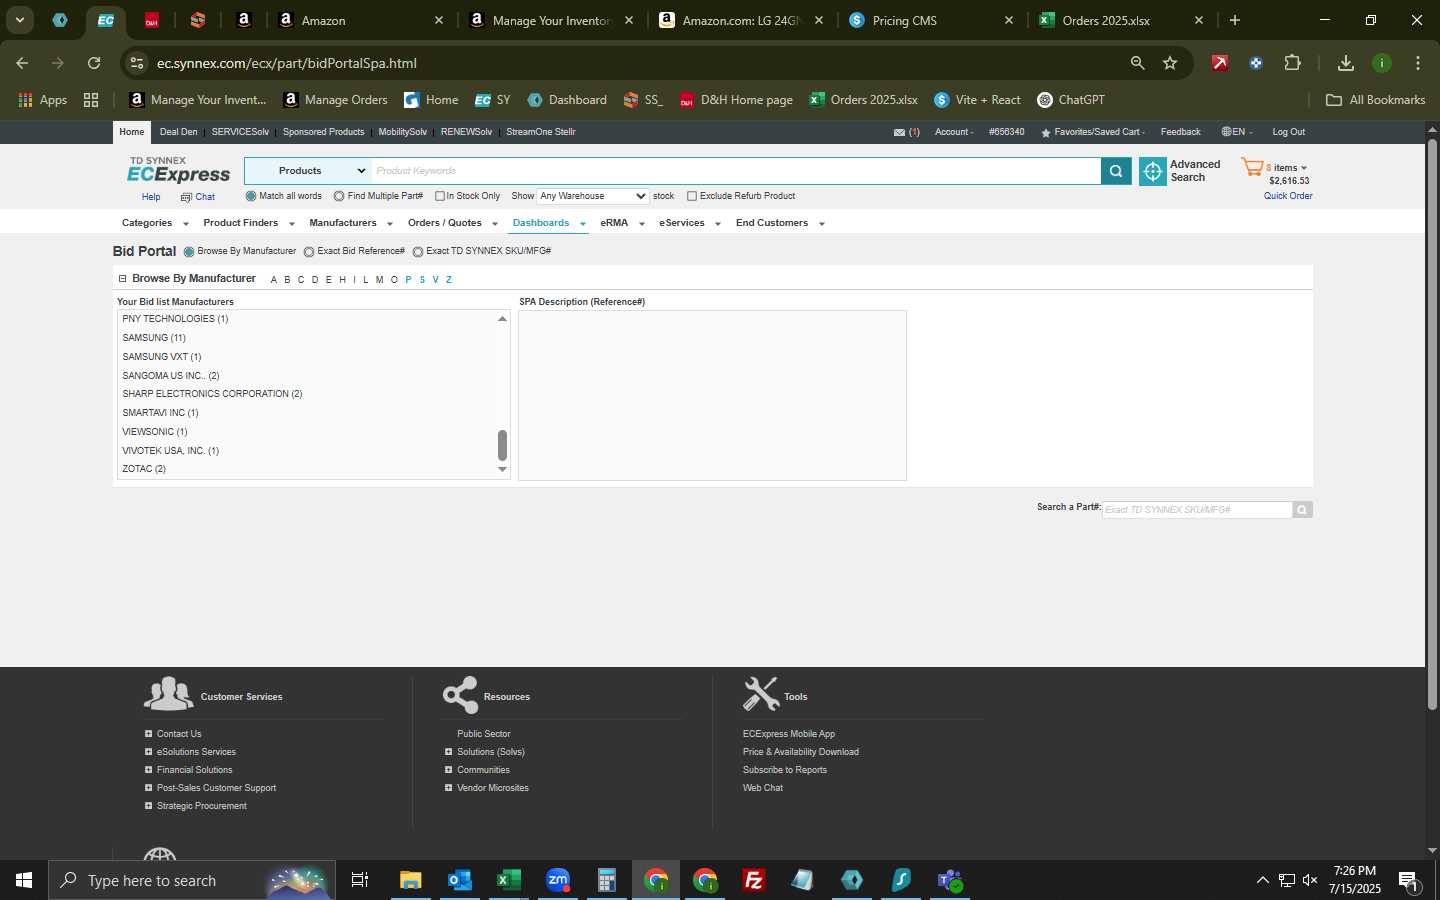Screen dimensions: 1440x900
Task: Click the browser reload icon
Action: coord(94,63)
